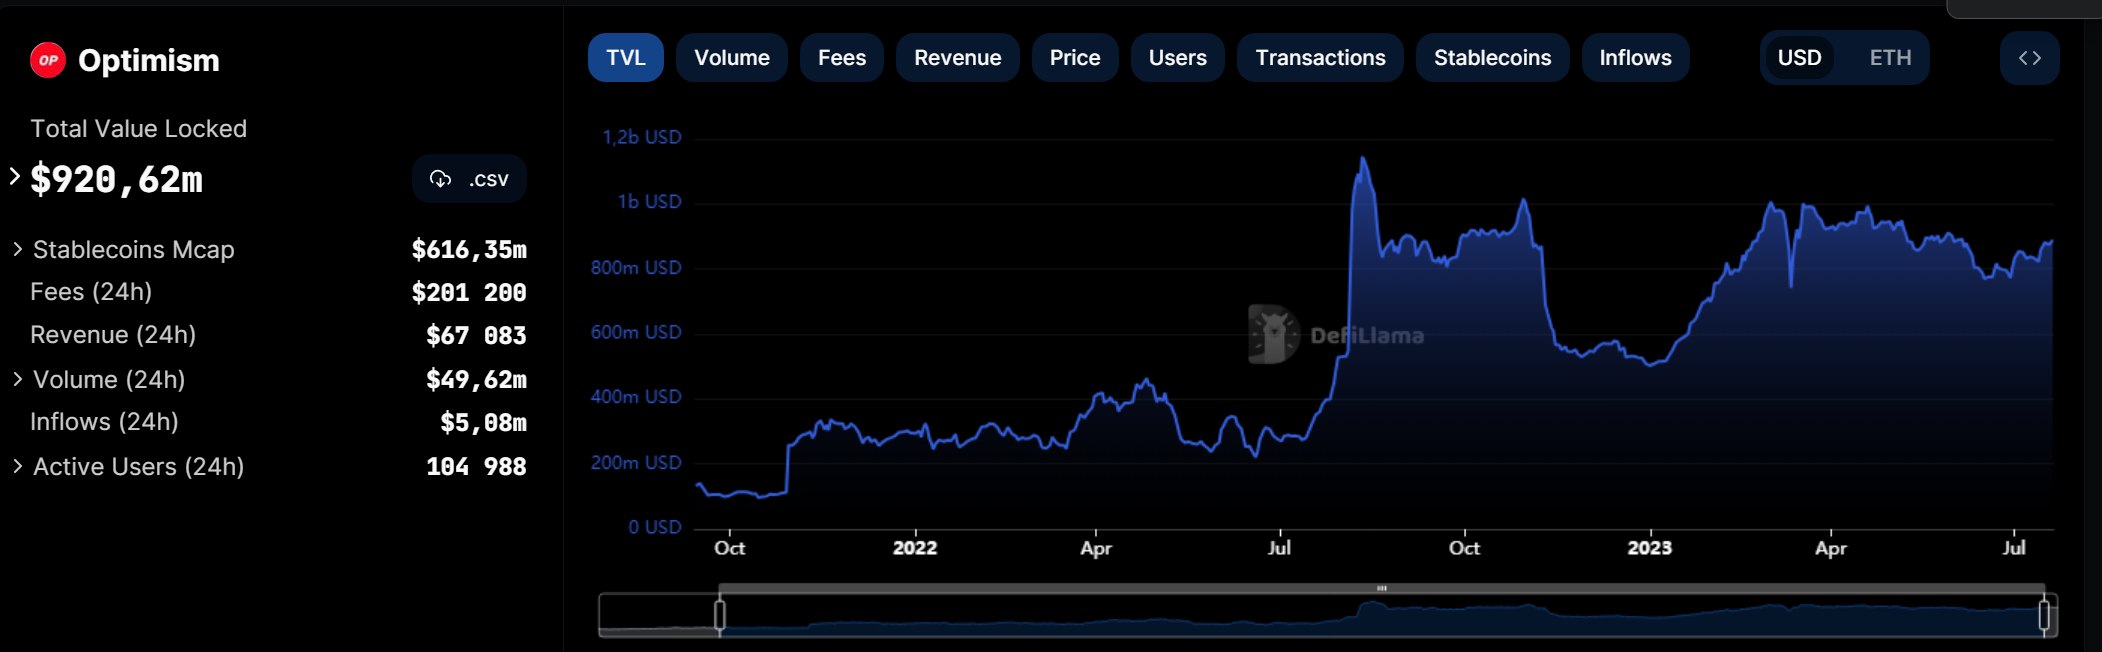Expand the Total Value Locked breakdown
This screenshot has height=652, width=2102.
pos(15,177)
